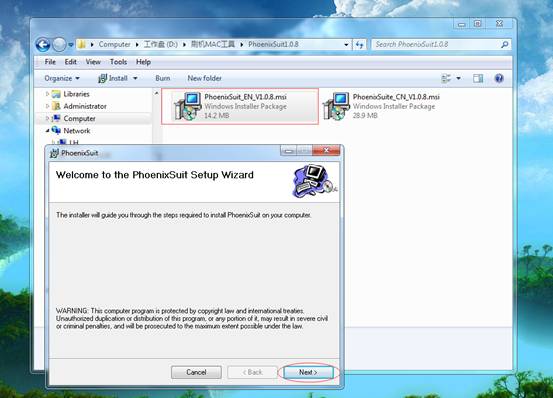Viewport: 553px width, 398px height.
Task: Click the Network icon in navigation pane
Action: 56,130
